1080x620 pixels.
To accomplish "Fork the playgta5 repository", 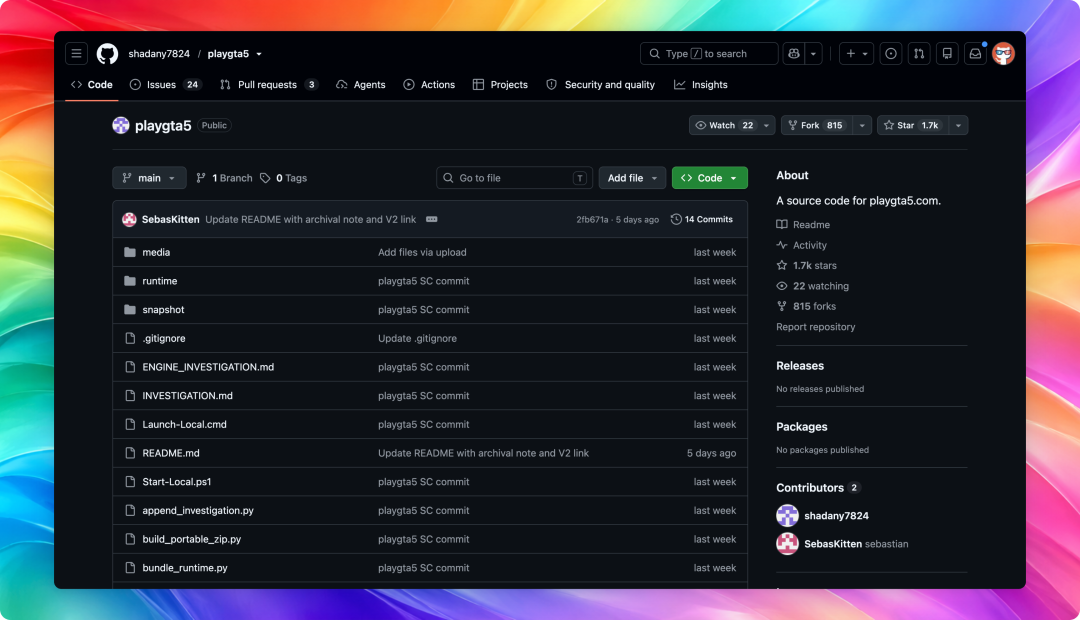I will [x=816, y=125].
